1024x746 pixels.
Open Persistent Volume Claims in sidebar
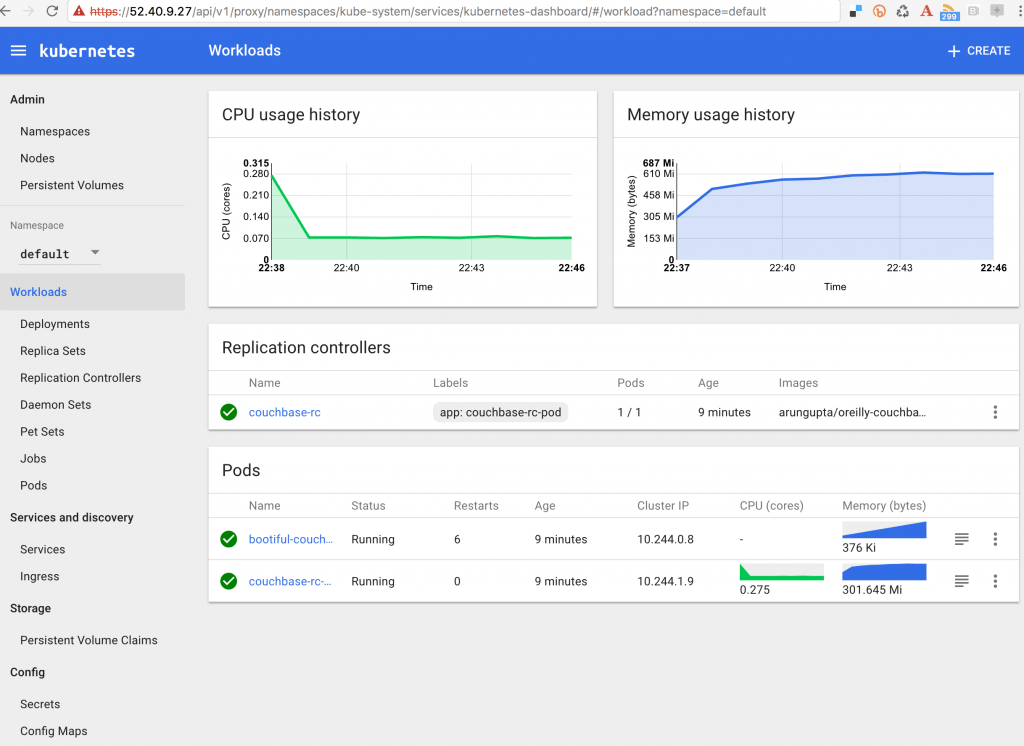tap(89, 640)
